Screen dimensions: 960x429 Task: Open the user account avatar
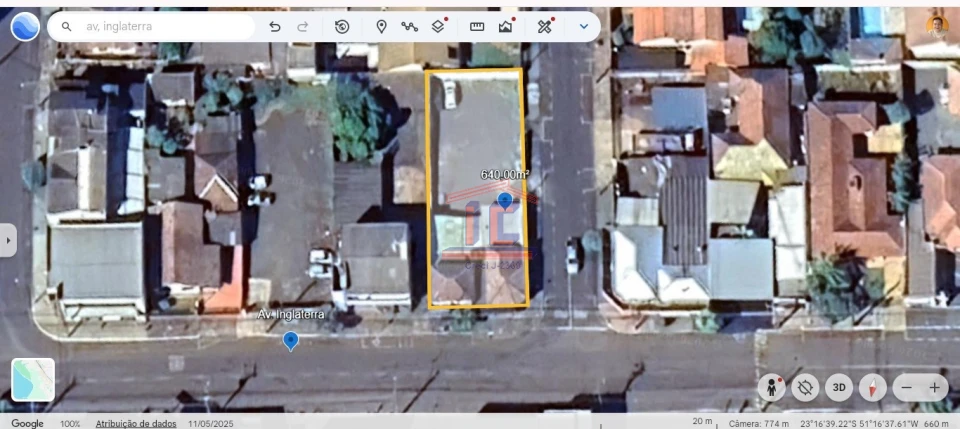click(x=937, y=25)
